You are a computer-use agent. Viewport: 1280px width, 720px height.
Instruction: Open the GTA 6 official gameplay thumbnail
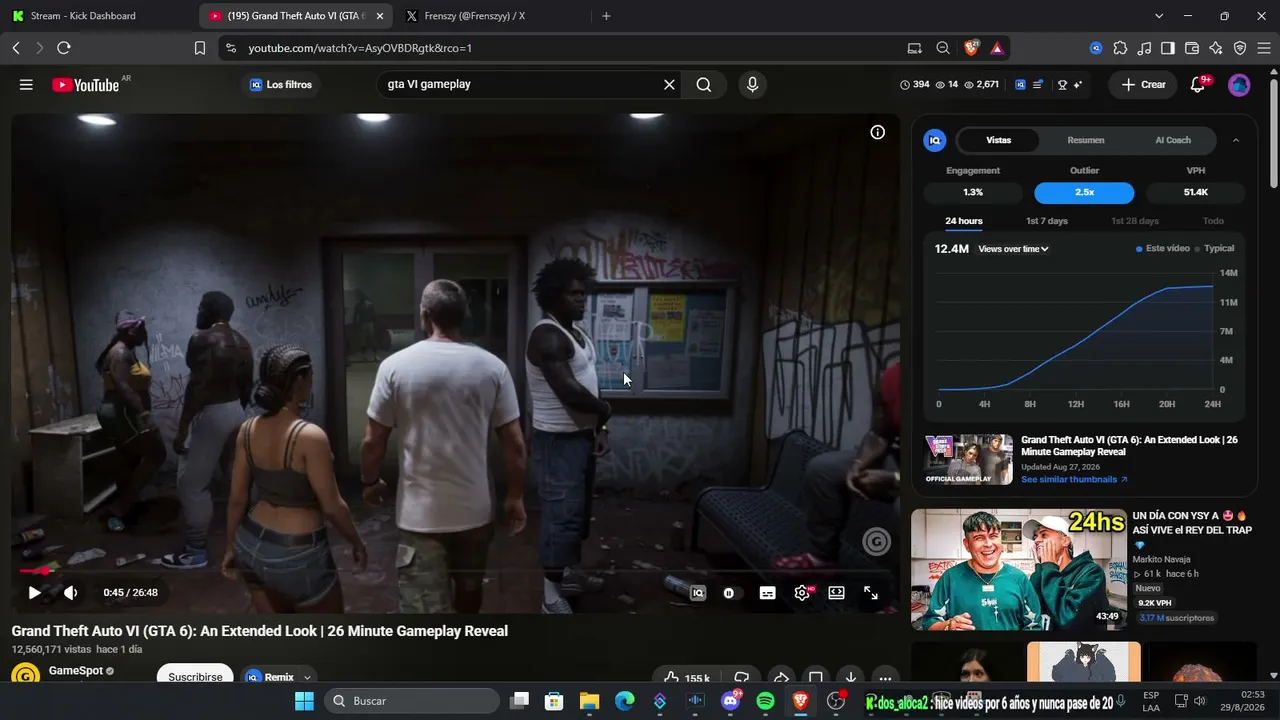968,460
